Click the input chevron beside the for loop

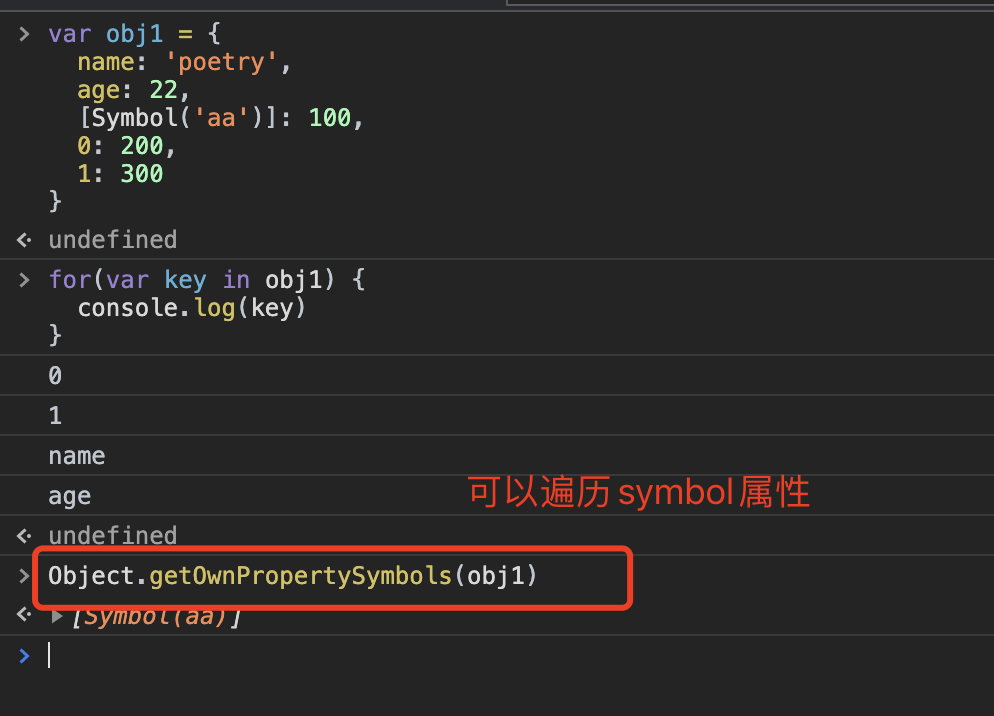[x=24, y=280]
